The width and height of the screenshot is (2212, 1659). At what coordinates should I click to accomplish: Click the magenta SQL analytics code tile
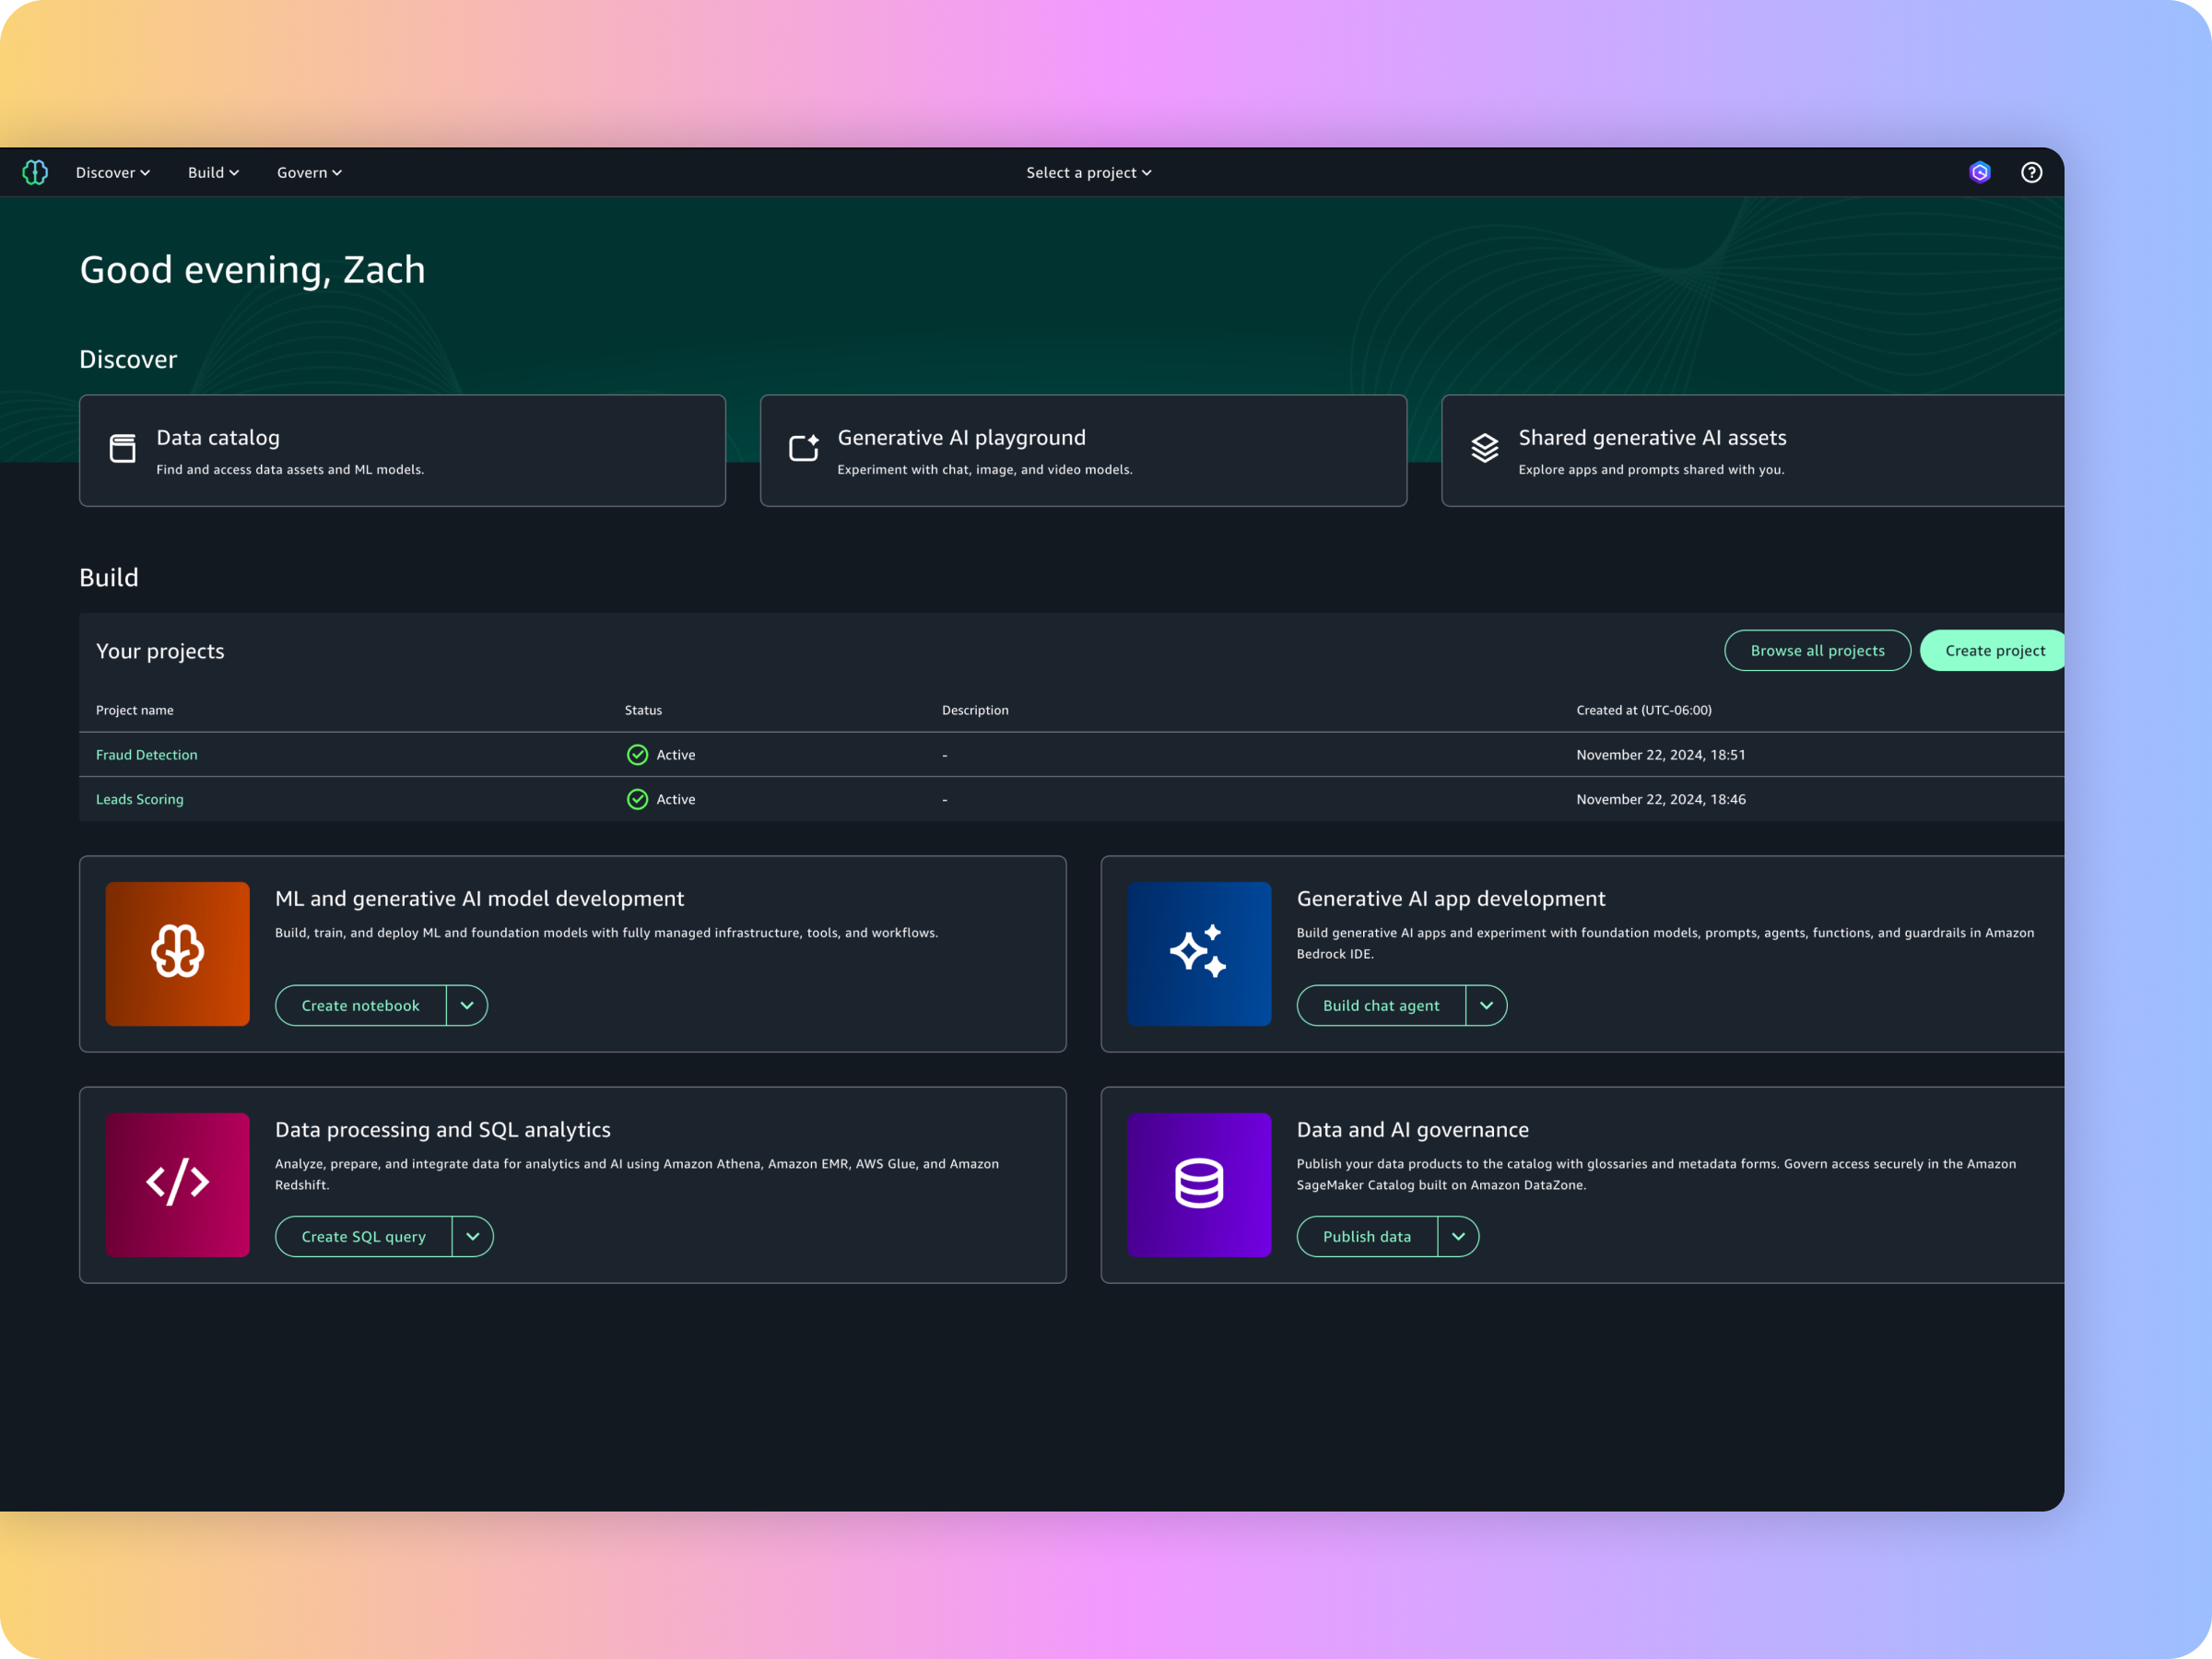pyautogui.click(x=177, y=1184)
